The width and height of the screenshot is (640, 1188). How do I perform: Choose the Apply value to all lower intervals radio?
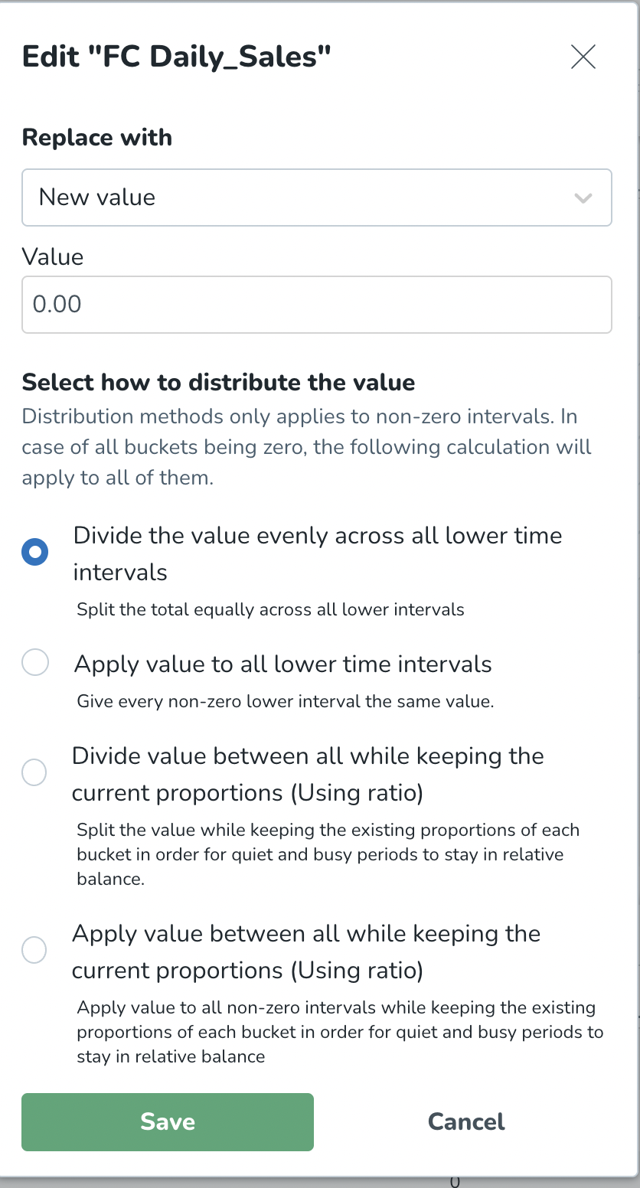(35, 662)
